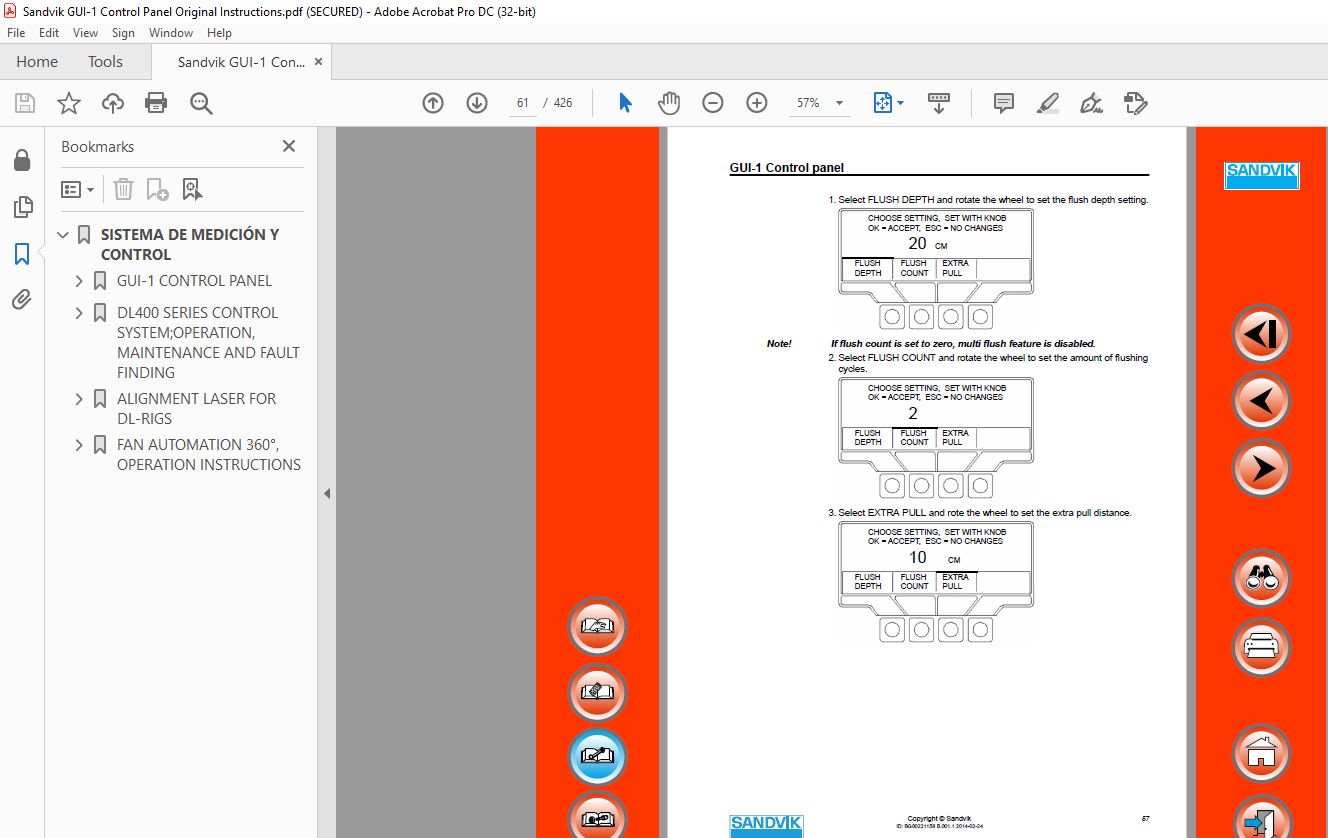This screenshot has height=838, width=1328.
Task: Add new bookmark icon
Action: pos(157,189)
